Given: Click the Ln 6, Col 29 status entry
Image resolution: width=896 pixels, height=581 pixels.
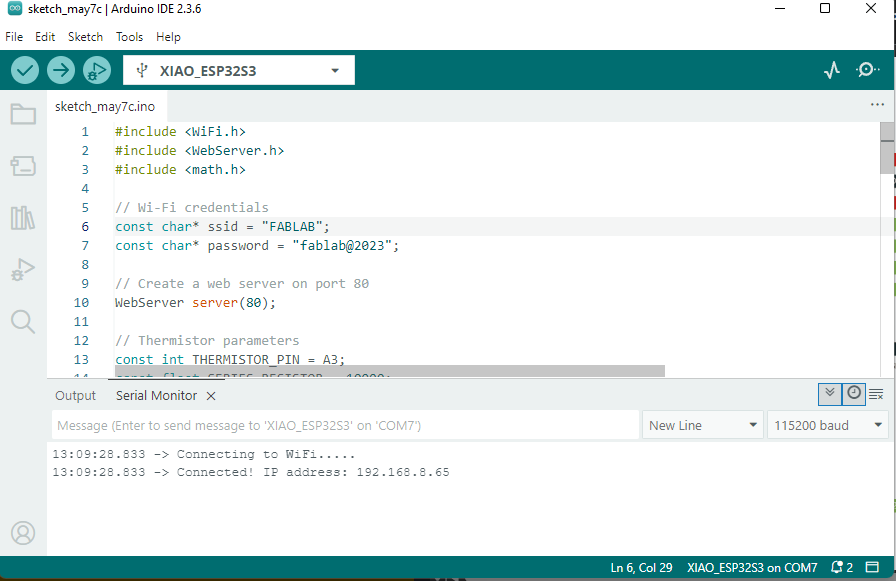Looking at the screenshot, I should [x=641, y=567].
